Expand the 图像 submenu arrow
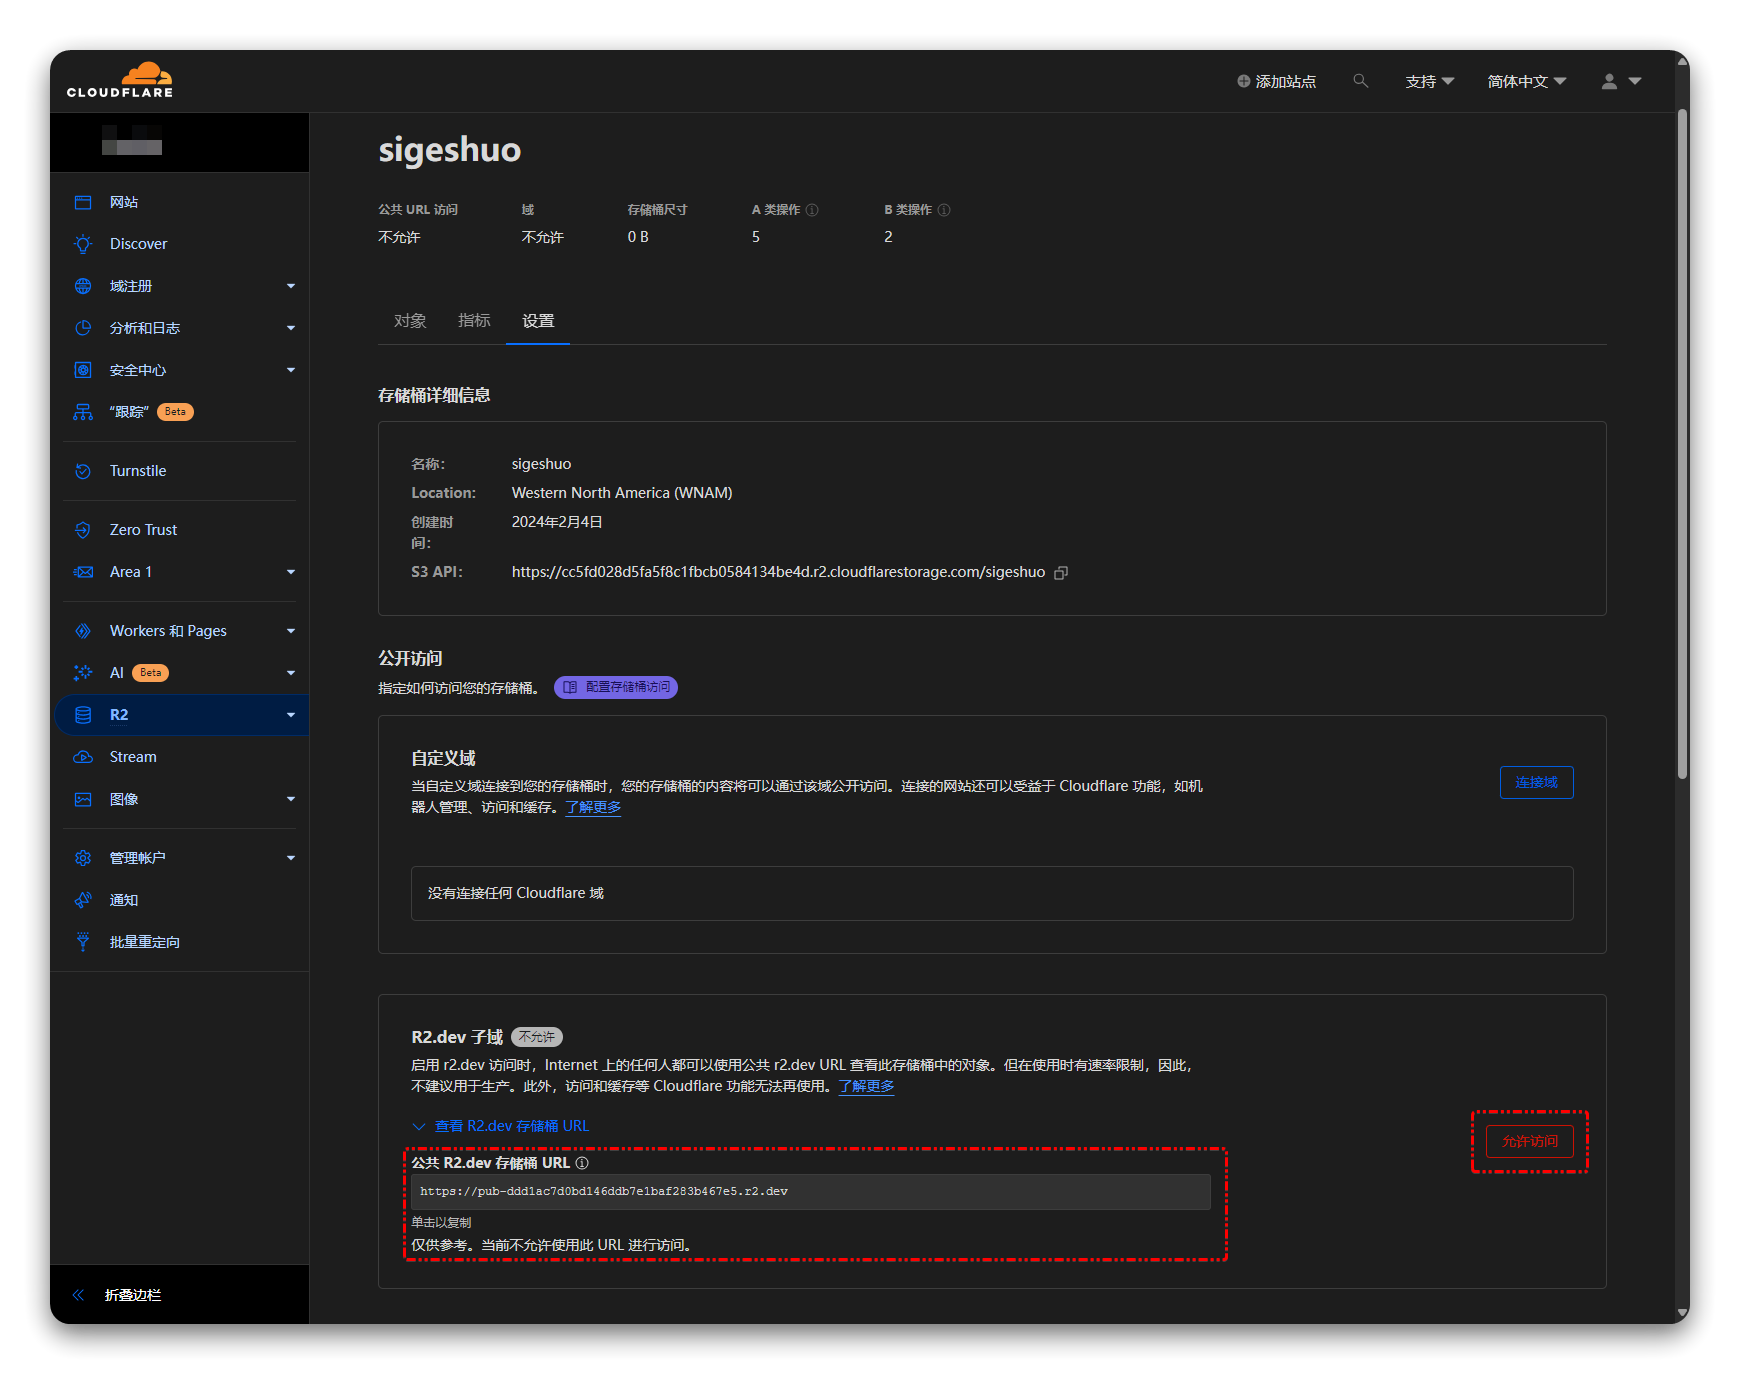The height and width of the screenshot is (1374, 1740). 291,799
